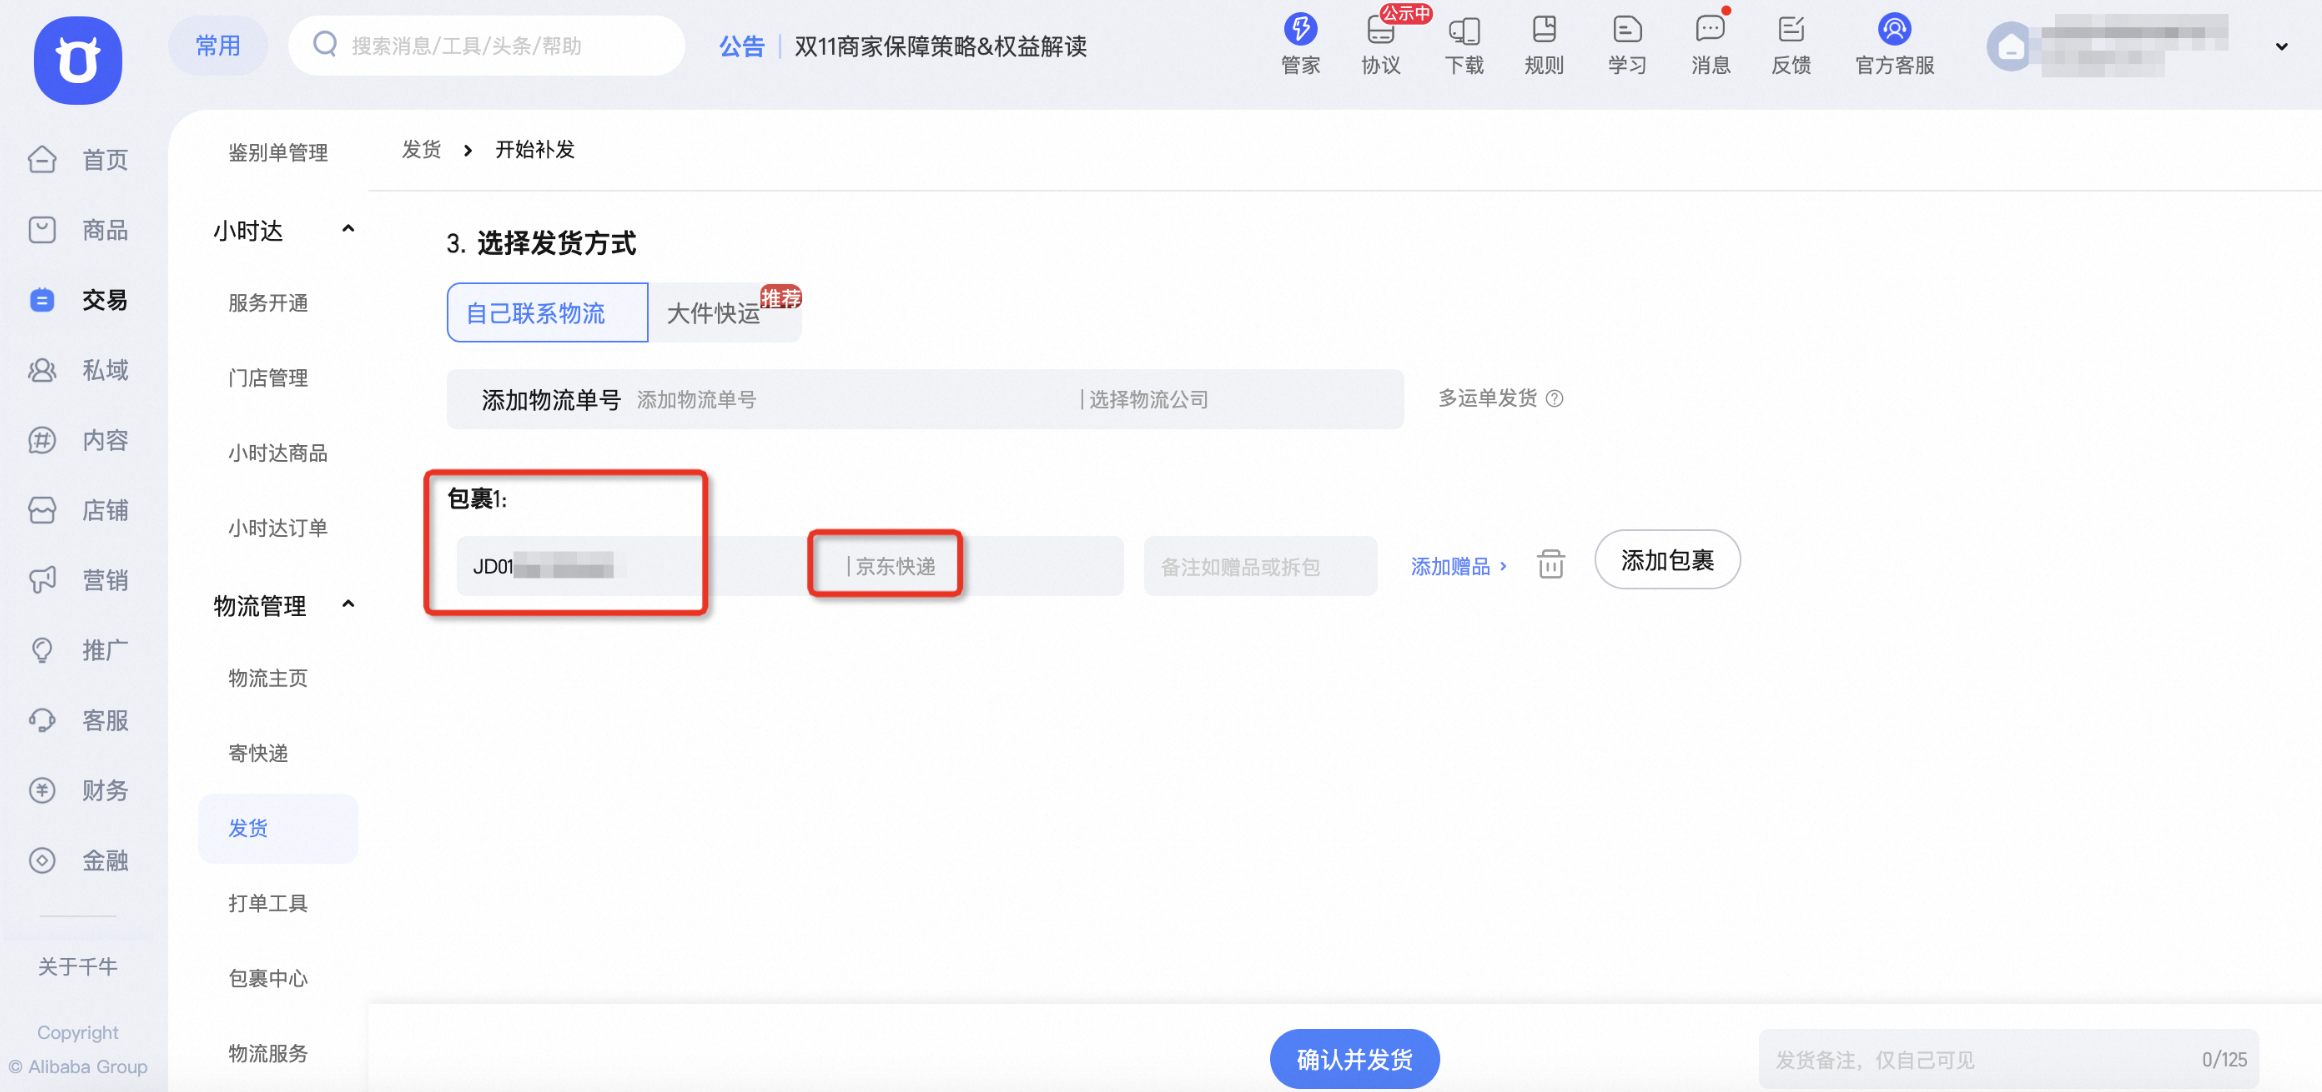Open the 下载 download icon

click(x=1464, y=44)
